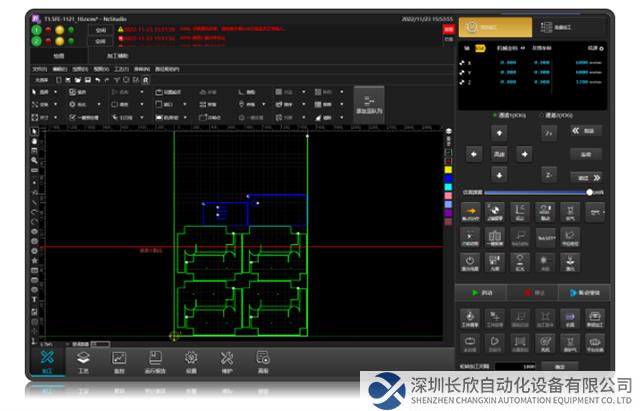640x411 pixels.
Task: Switch to the monitoring tab in bottom bar
Action: click(119, 361)
